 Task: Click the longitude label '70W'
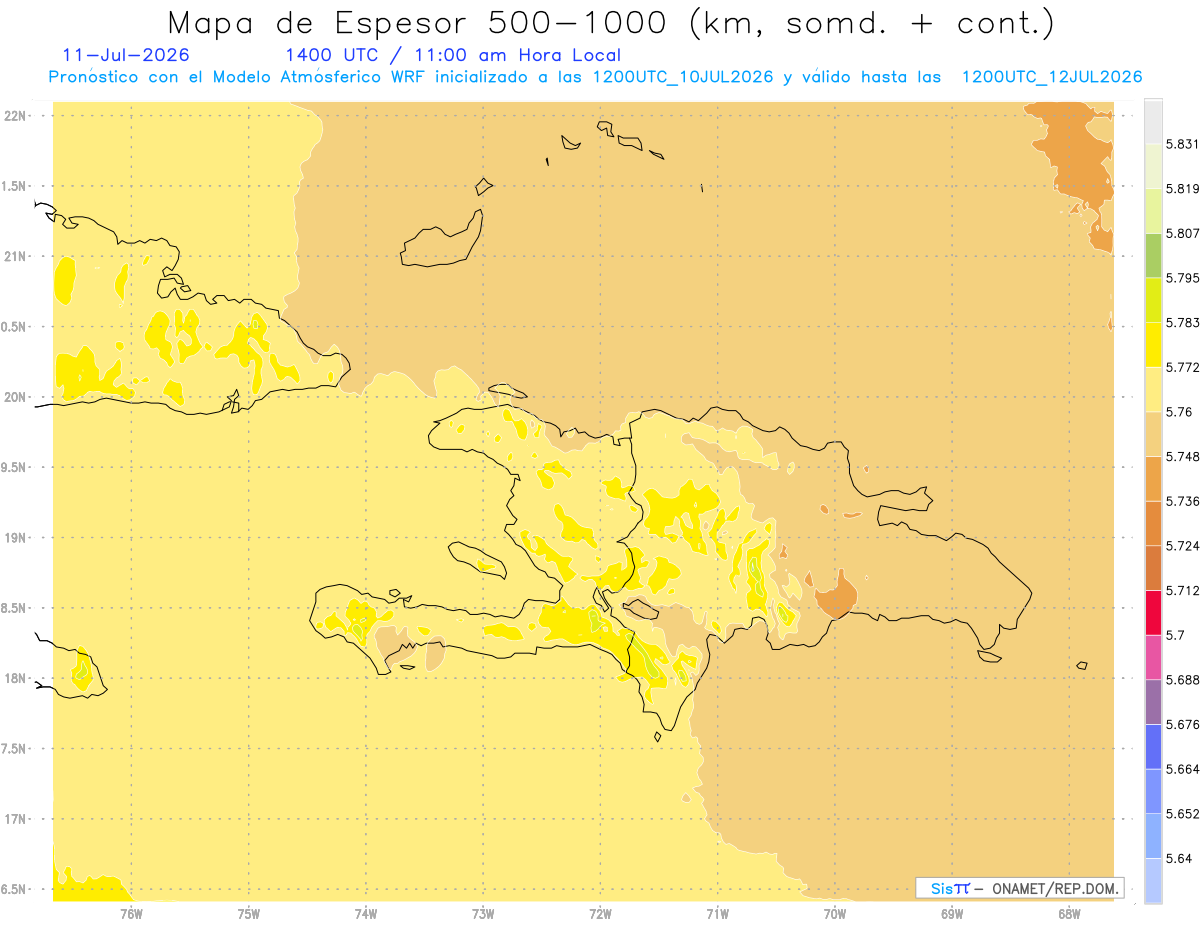coord(835,913)
